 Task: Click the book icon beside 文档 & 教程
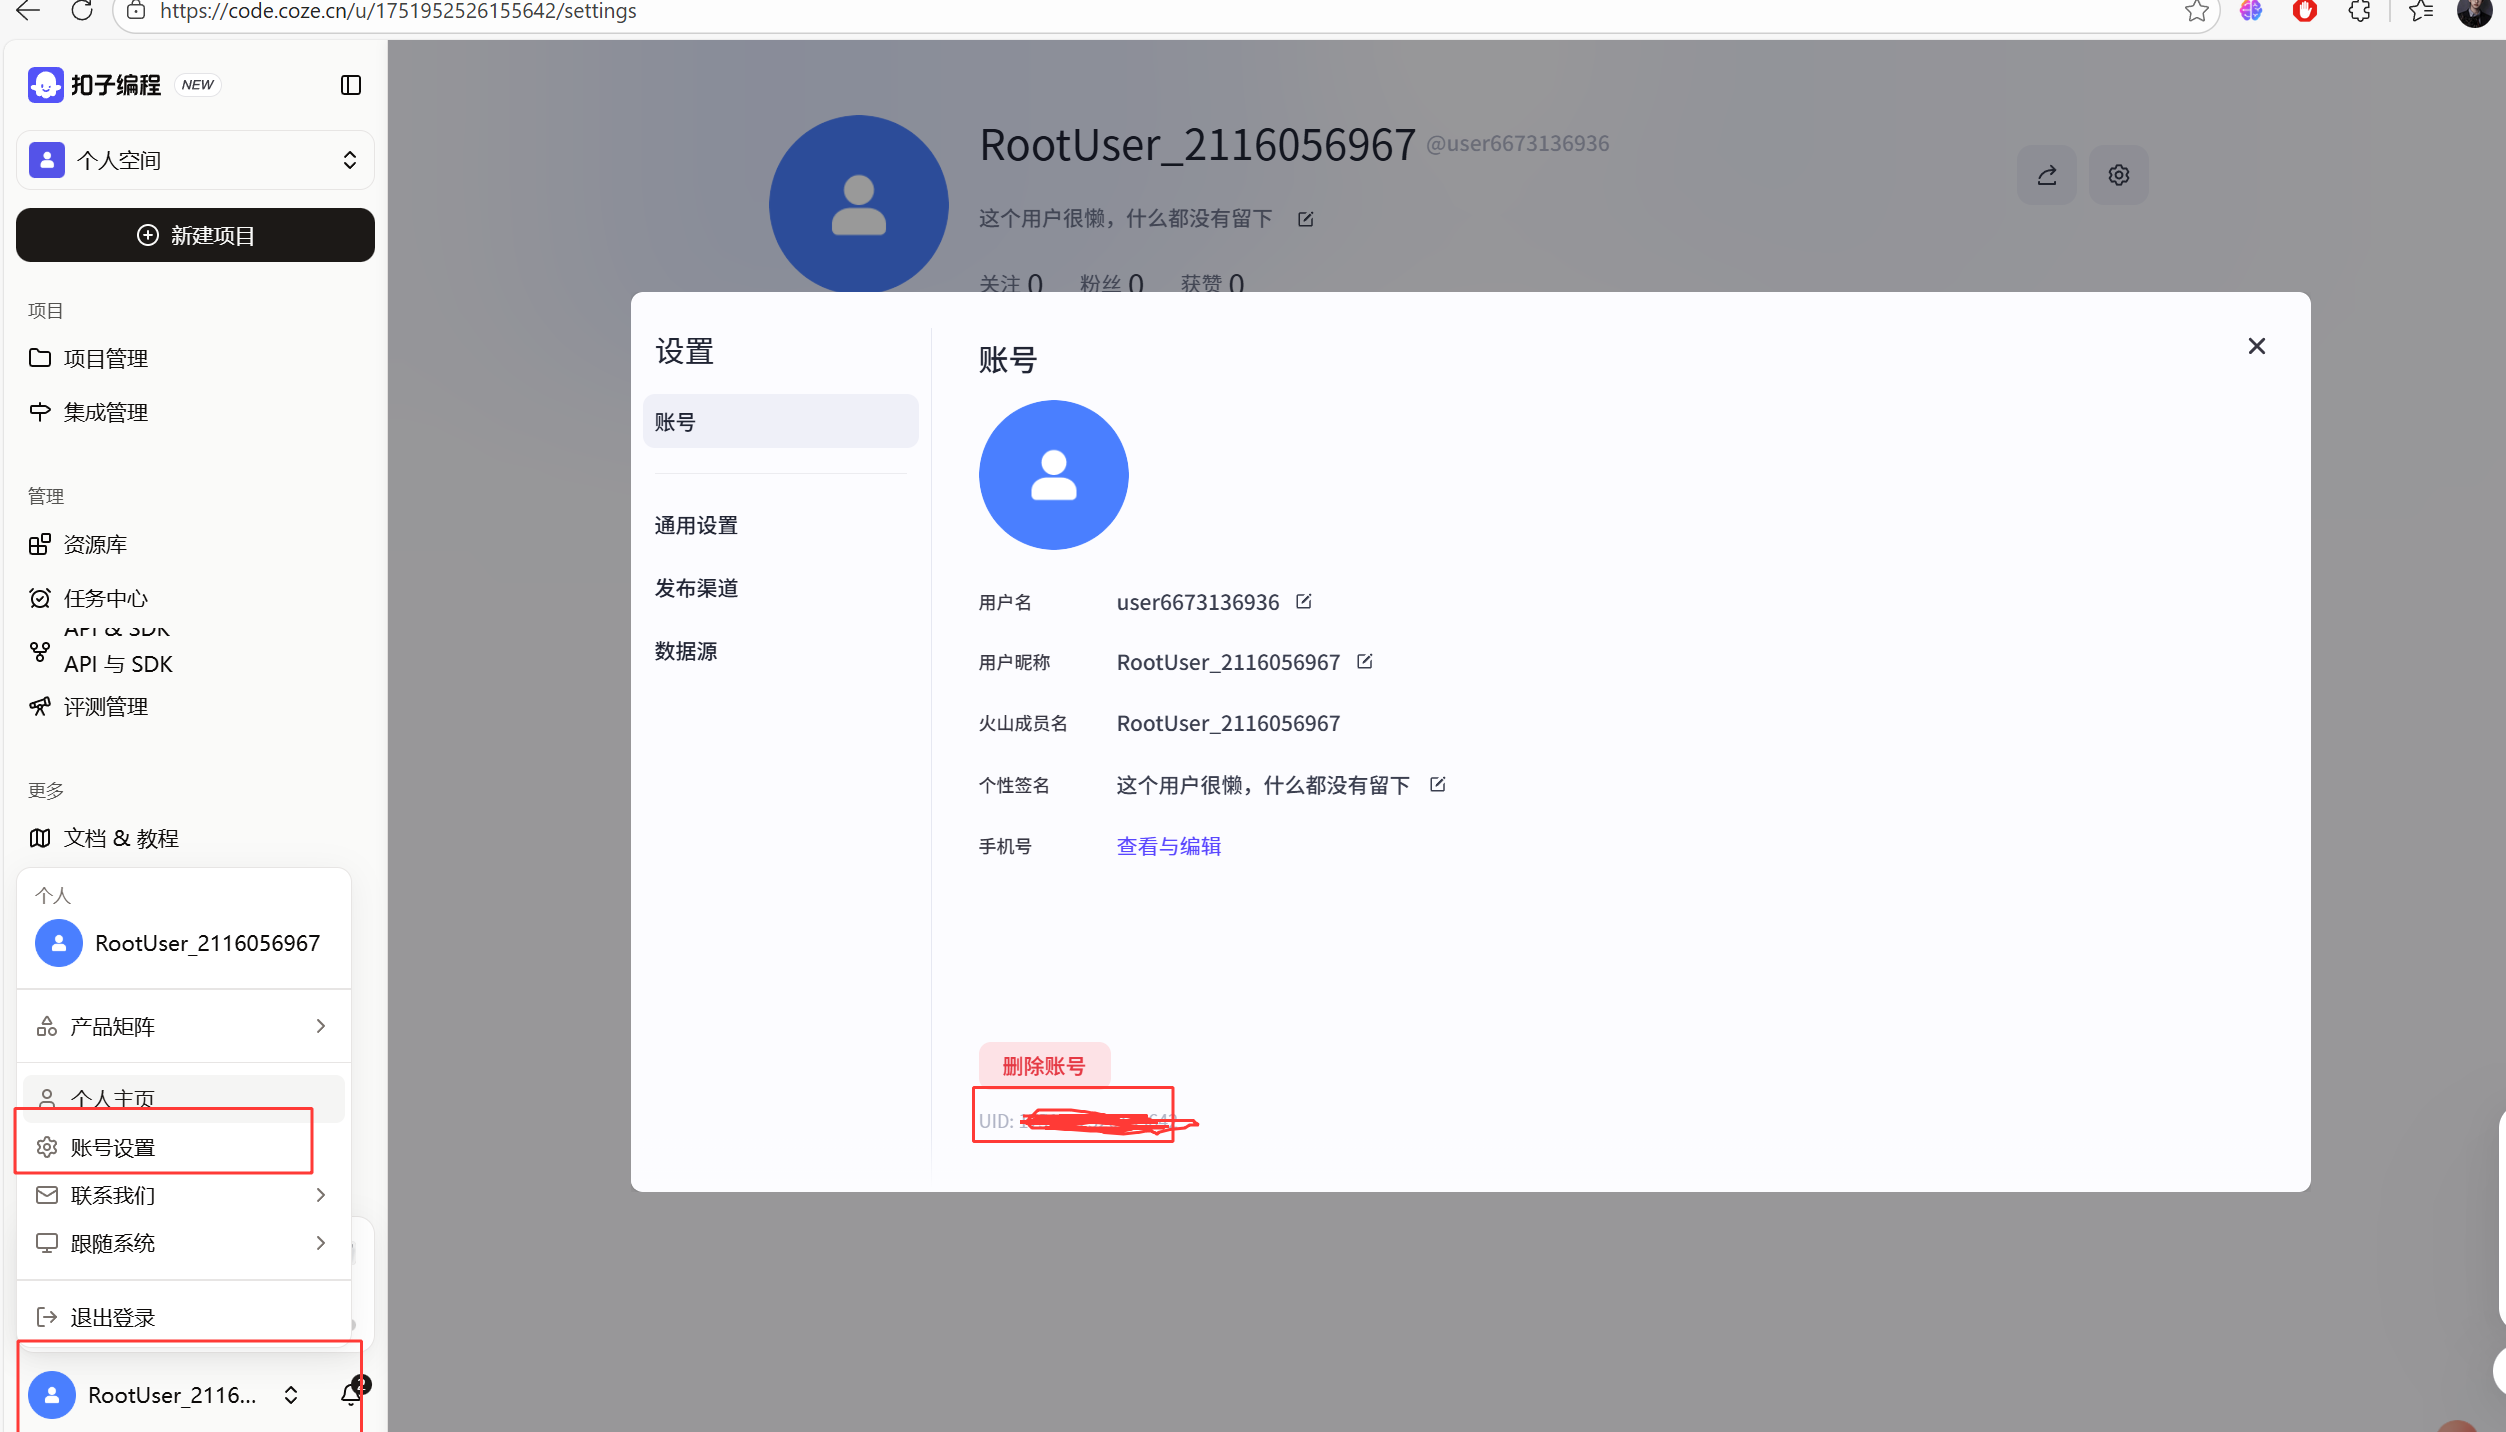coord(40,838)
